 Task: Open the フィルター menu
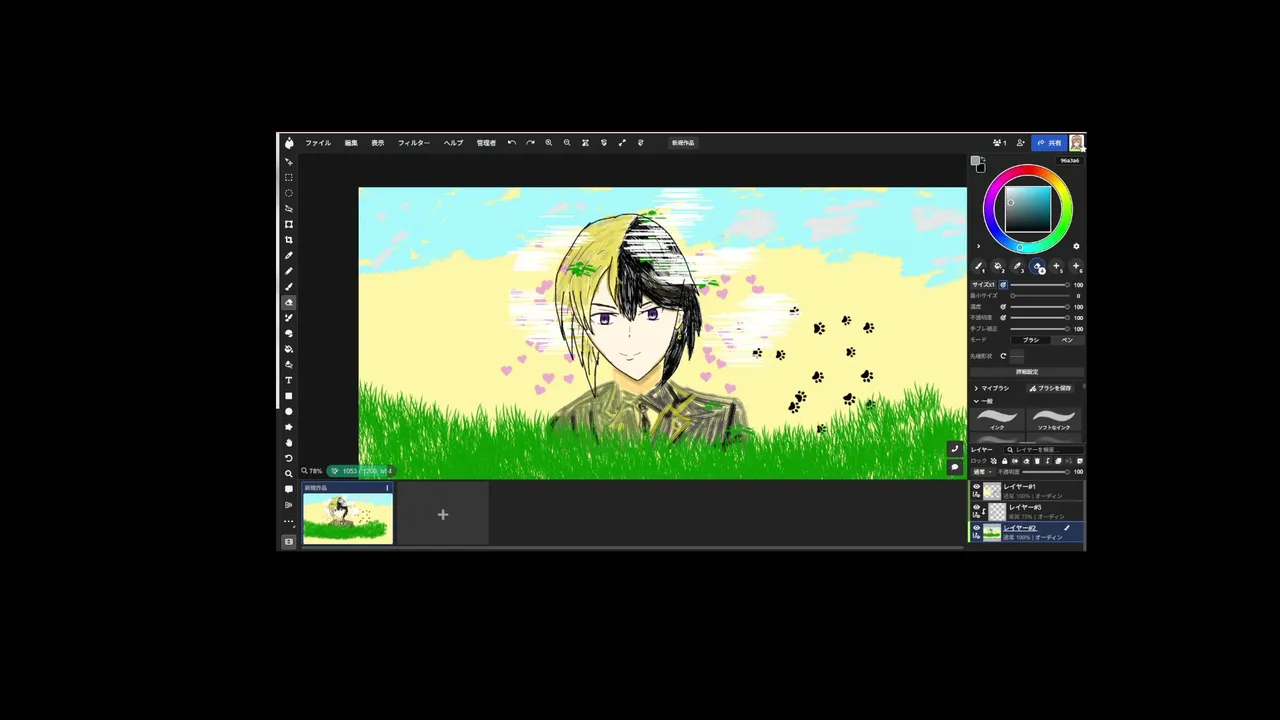tap(414, 142)
